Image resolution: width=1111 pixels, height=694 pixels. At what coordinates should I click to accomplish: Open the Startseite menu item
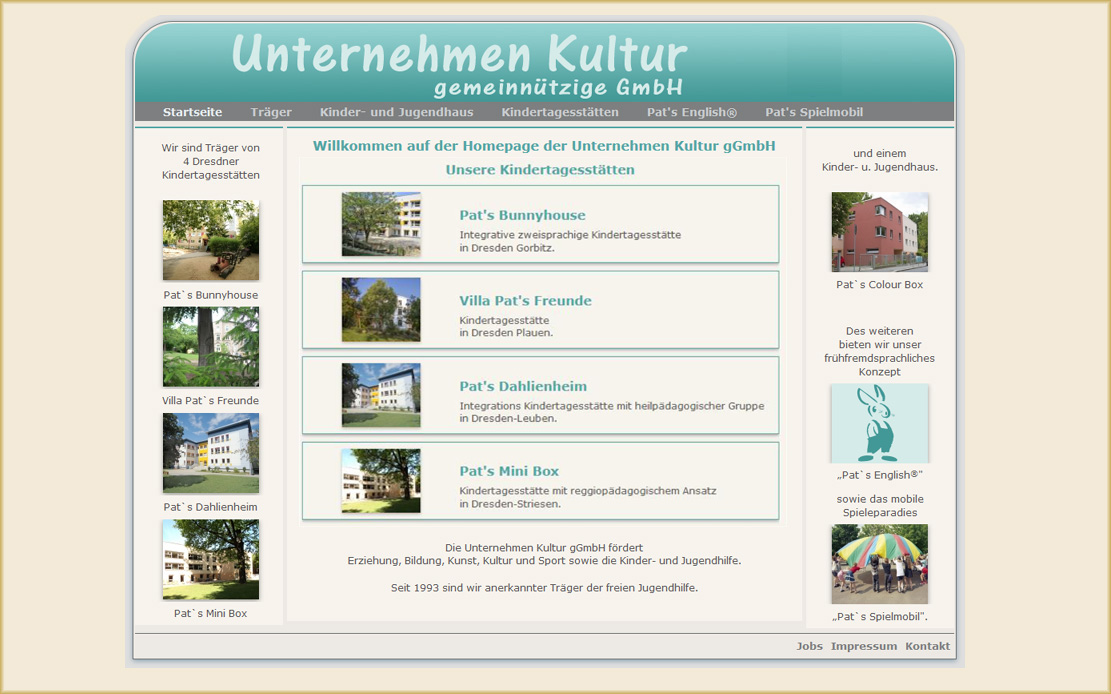point(192,112)
